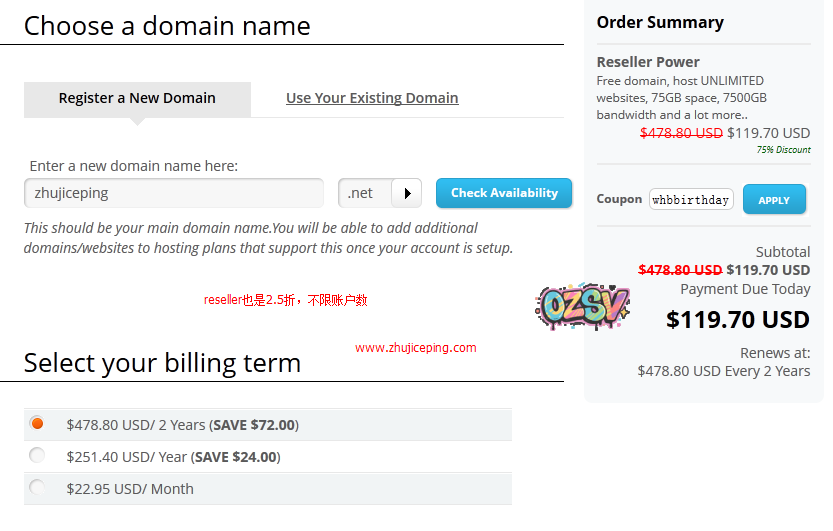Click the OZSV graffiti logo

pyautogui.click(x=583, y=305)
